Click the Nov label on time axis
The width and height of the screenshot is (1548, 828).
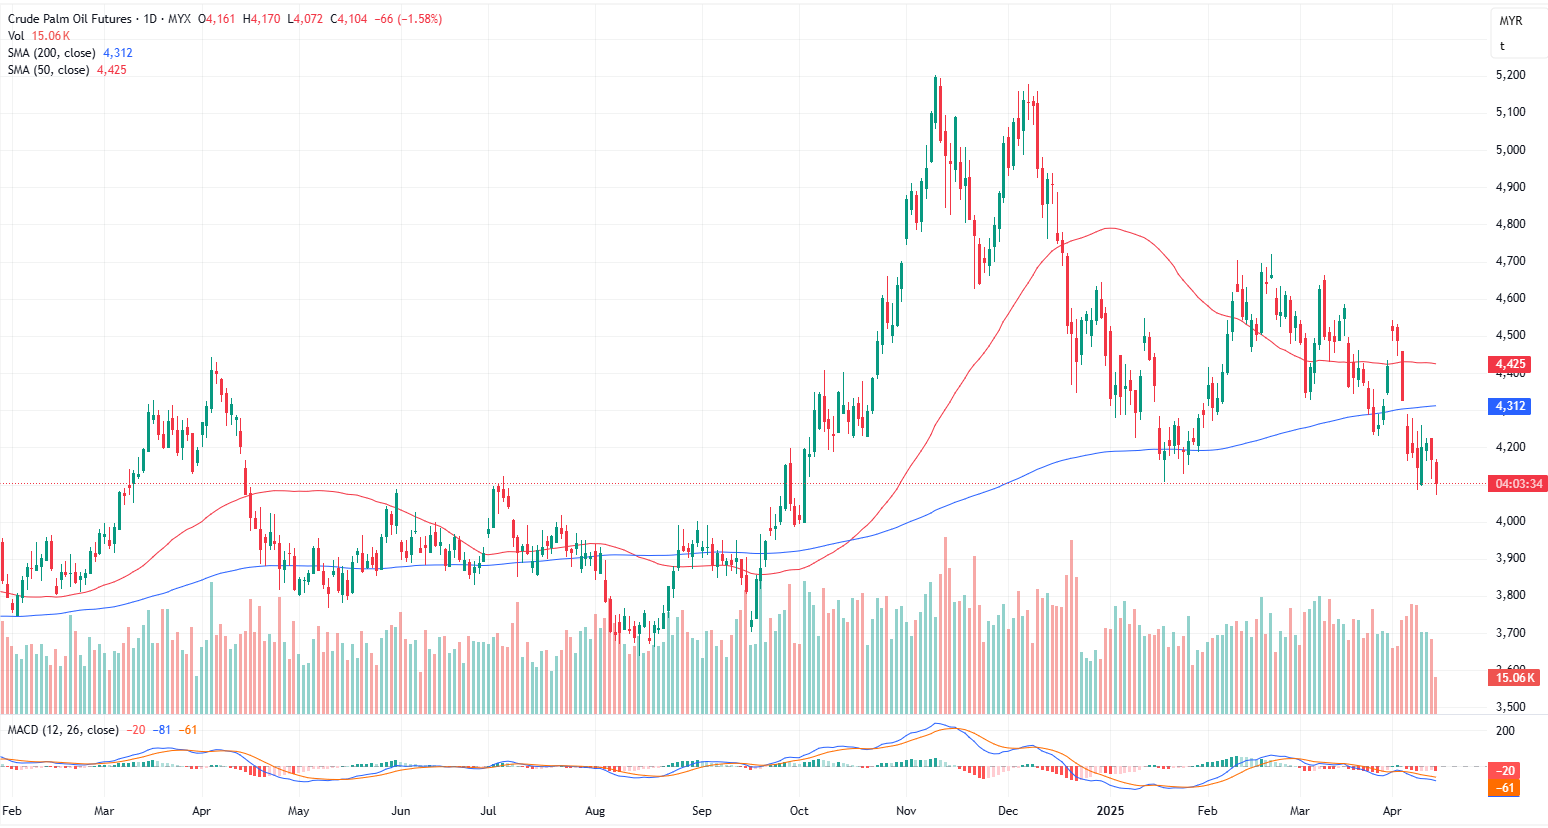click(x=906, y=811)
